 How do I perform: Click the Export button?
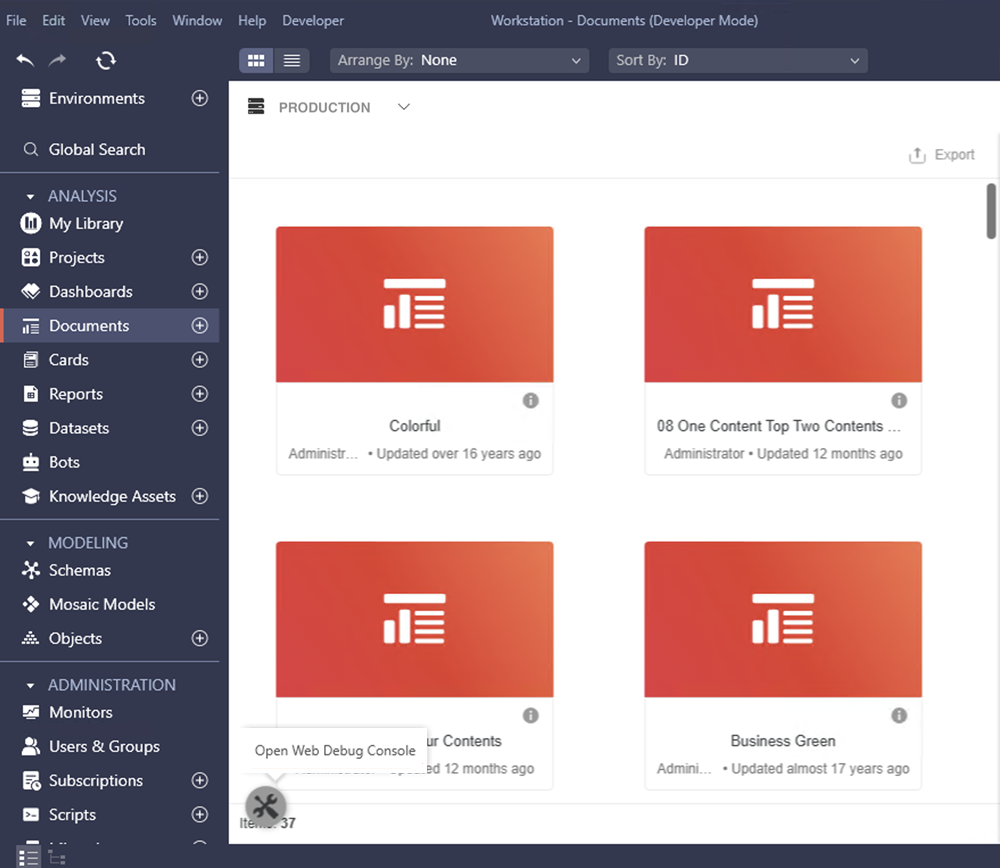point(941,155)
